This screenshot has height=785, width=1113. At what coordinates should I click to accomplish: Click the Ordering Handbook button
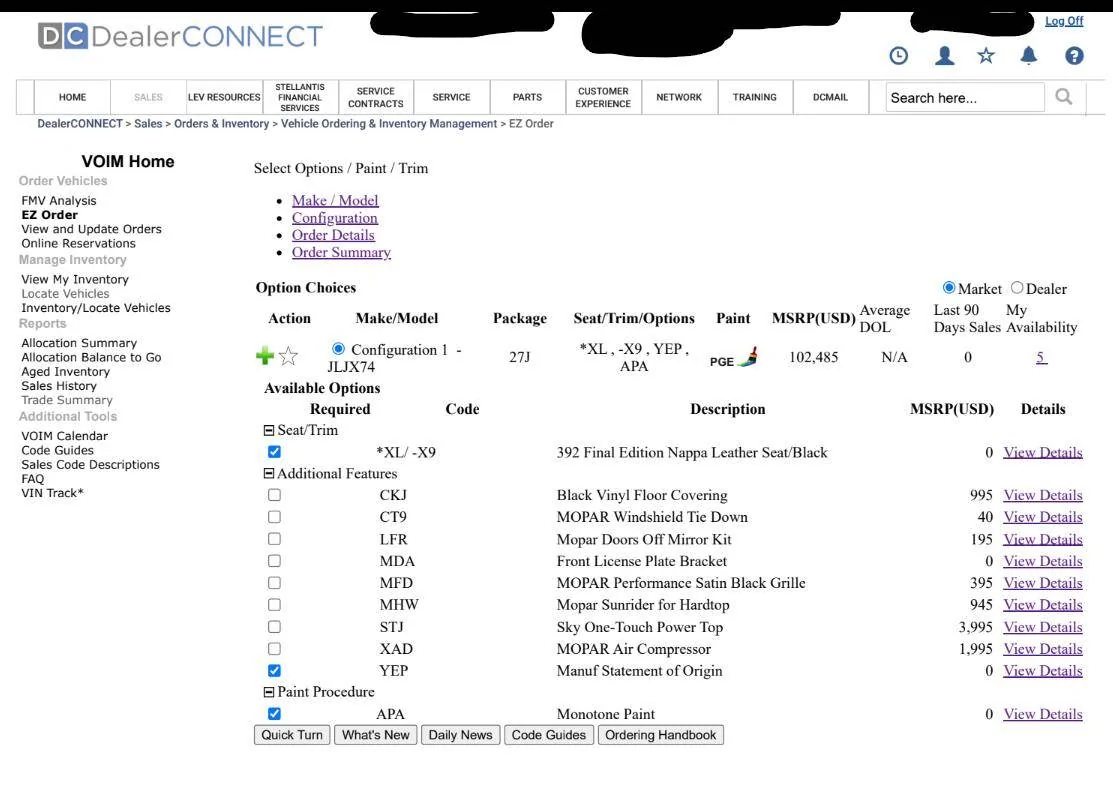(661, 735)
